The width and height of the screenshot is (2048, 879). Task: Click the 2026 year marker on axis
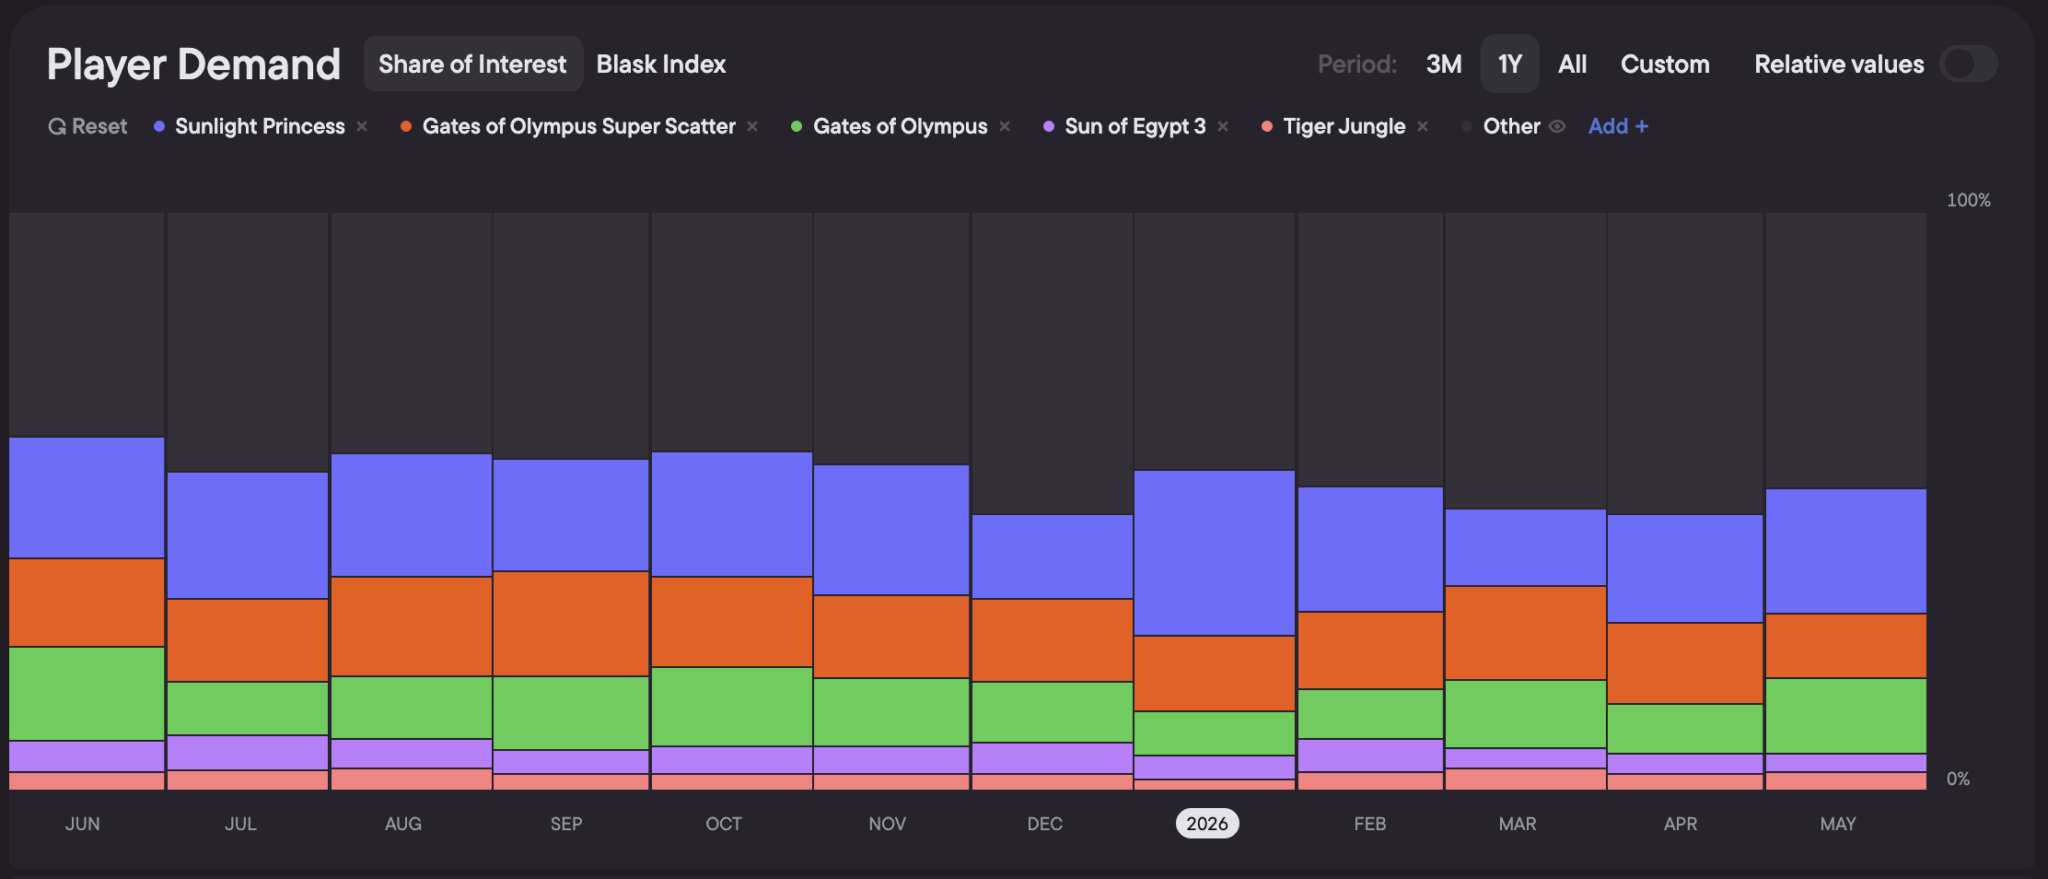(x=1207, y=823)
